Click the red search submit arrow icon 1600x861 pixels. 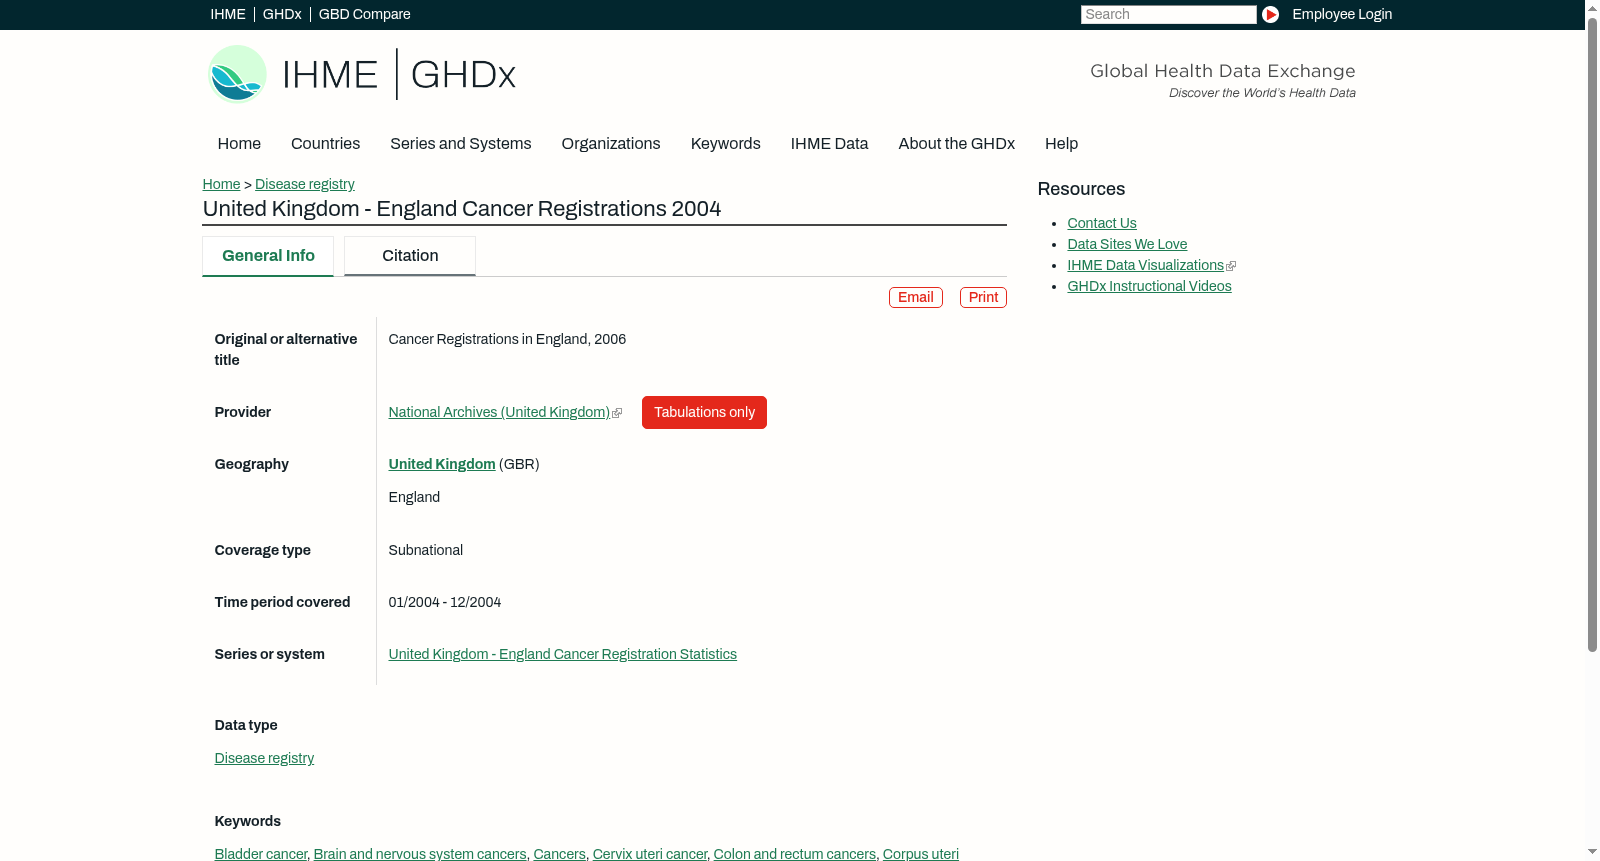click(1270, 14)
